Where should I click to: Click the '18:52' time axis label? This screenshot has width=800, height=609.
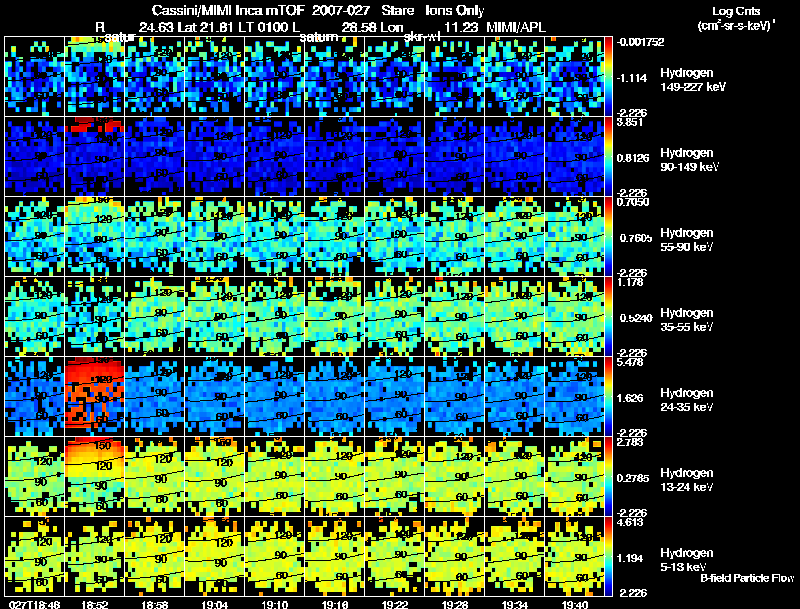(94, 604)
